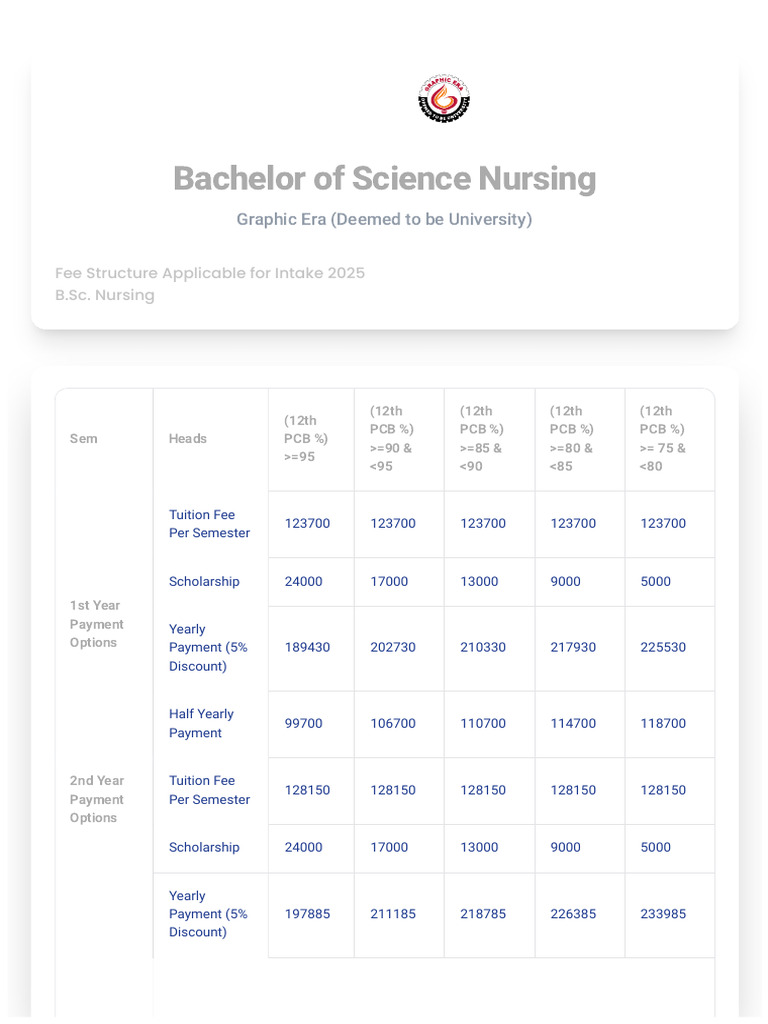768x1024 pixels.
Task: Click the PCB >=75 & <80 column header
Action: 663,439
